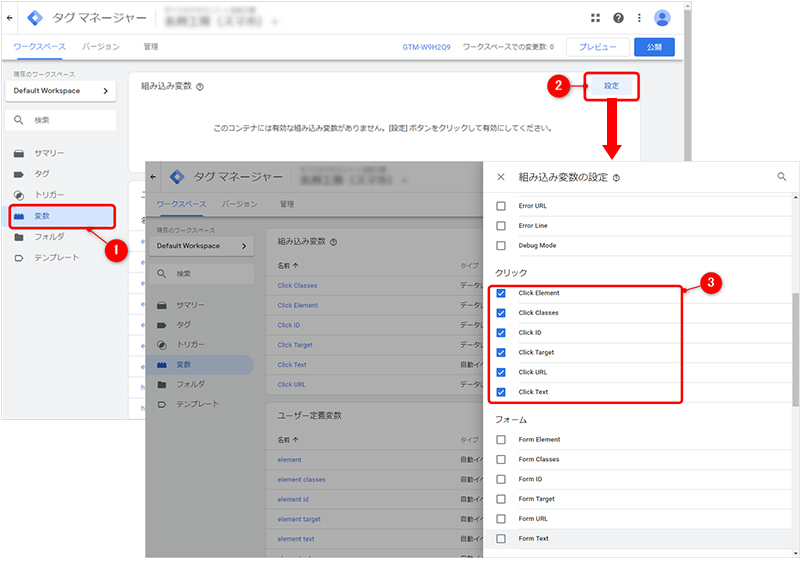Open the Default Workspace selector in back window
The width and height of the screenshot is (800, 570).
pyautogui.click(x=61, y=91)
